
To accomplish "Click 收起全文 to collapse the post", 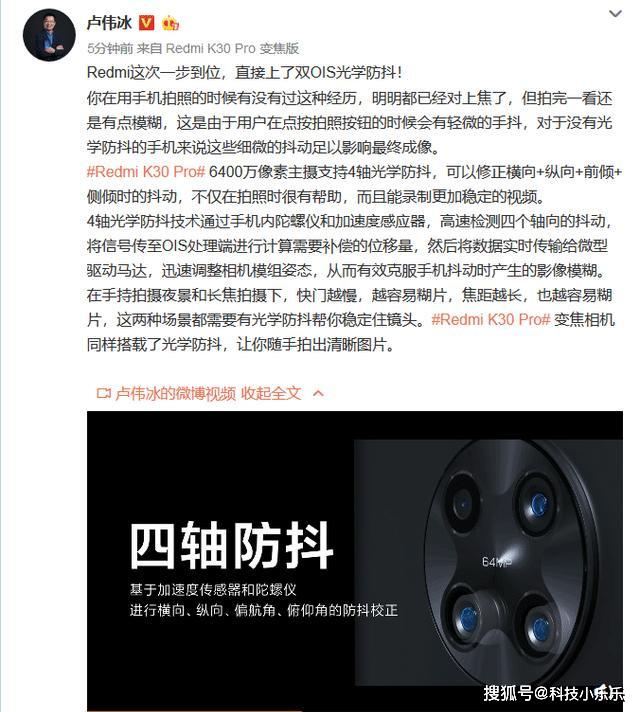I will [x=271, y=393].
